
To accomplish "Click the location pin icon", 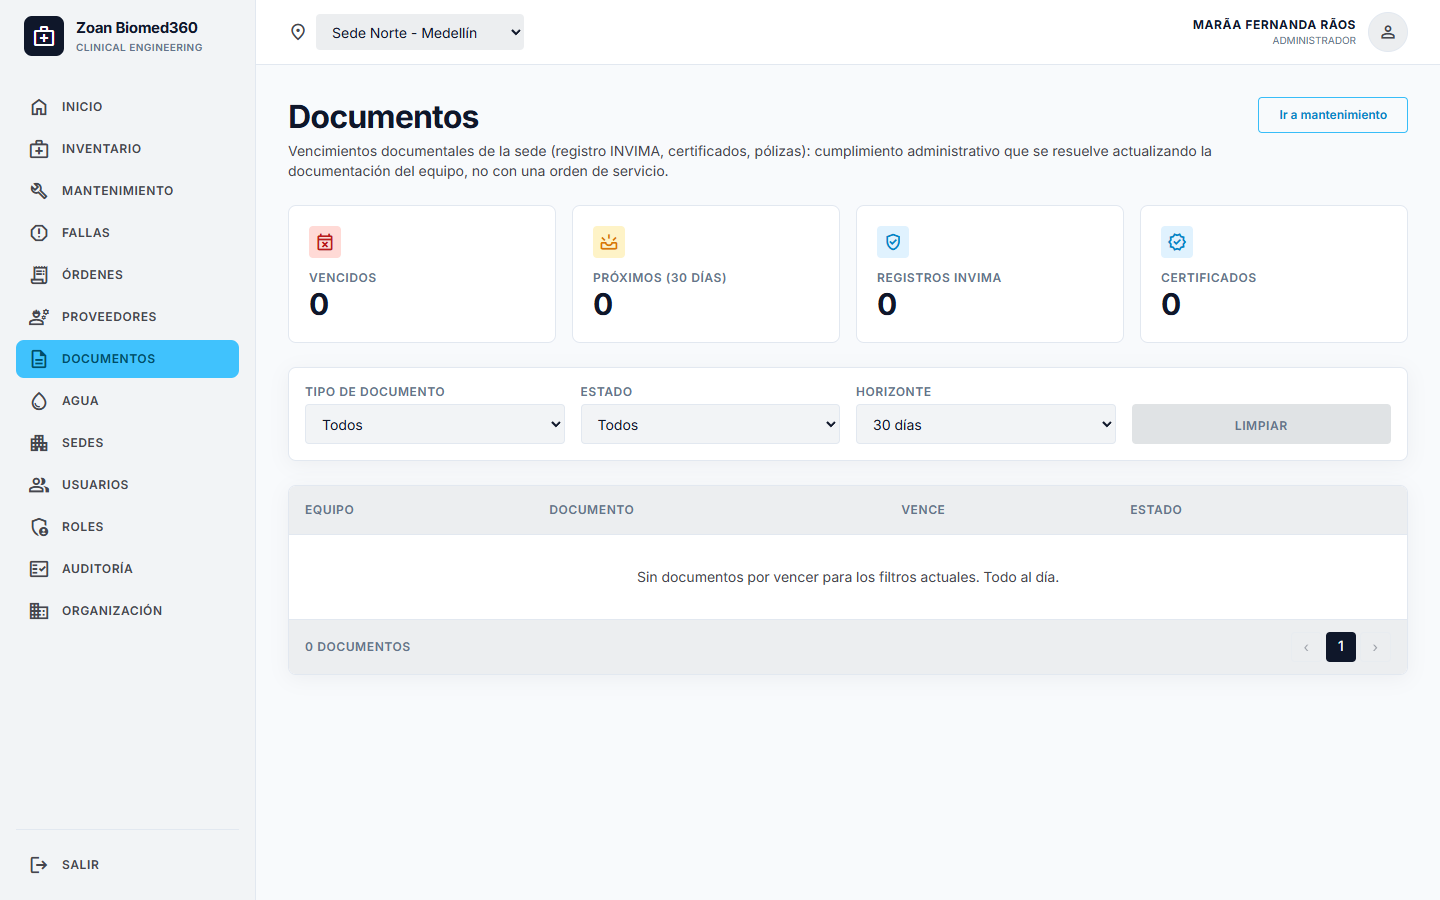I will click(x=298, y=32).
